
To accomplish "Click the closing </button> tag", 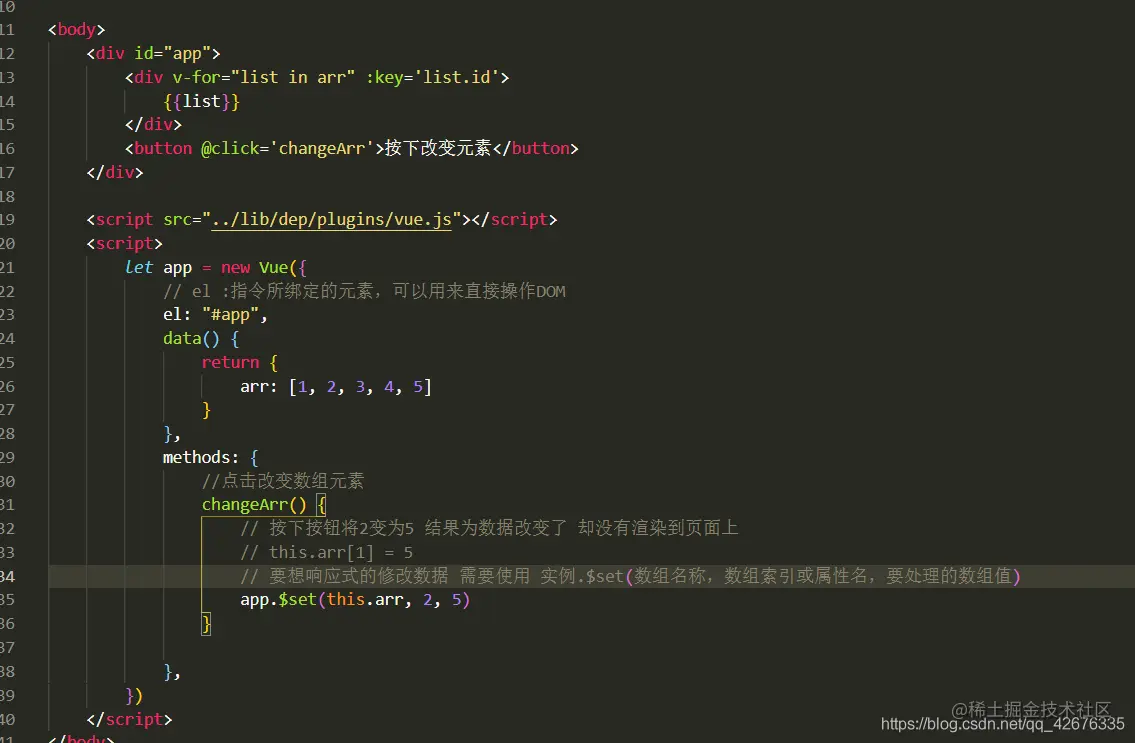I will pos(535,148).
